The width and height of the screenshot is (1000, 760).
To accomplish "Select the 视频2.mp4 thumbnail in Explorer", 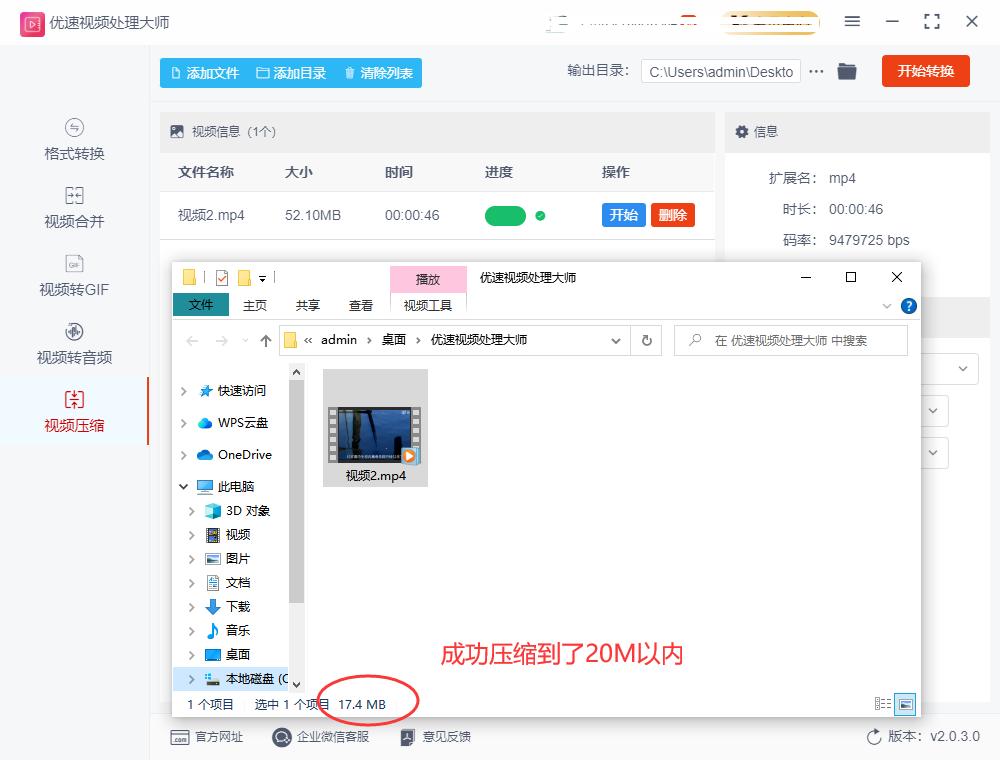I will [x=375, y=427].
